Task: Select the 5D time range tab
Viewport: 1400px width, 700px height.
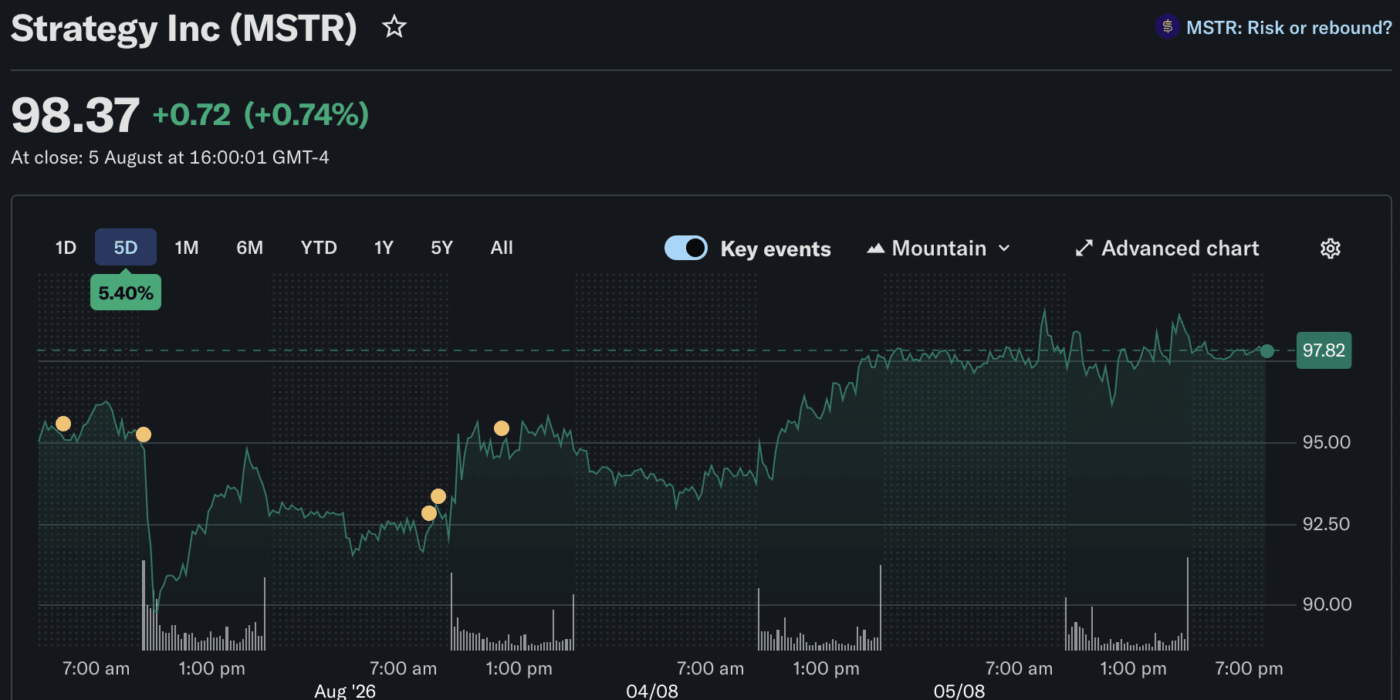Action: [126, 247]
